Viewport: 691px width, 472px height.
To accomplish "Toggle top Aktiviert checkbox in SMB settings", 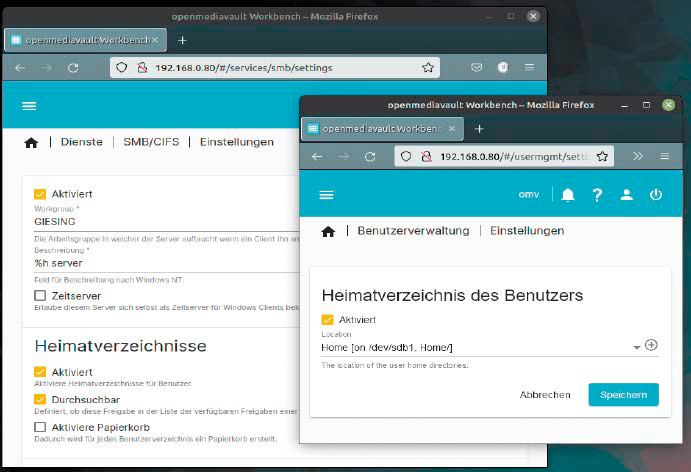I will tap(40, 194).
